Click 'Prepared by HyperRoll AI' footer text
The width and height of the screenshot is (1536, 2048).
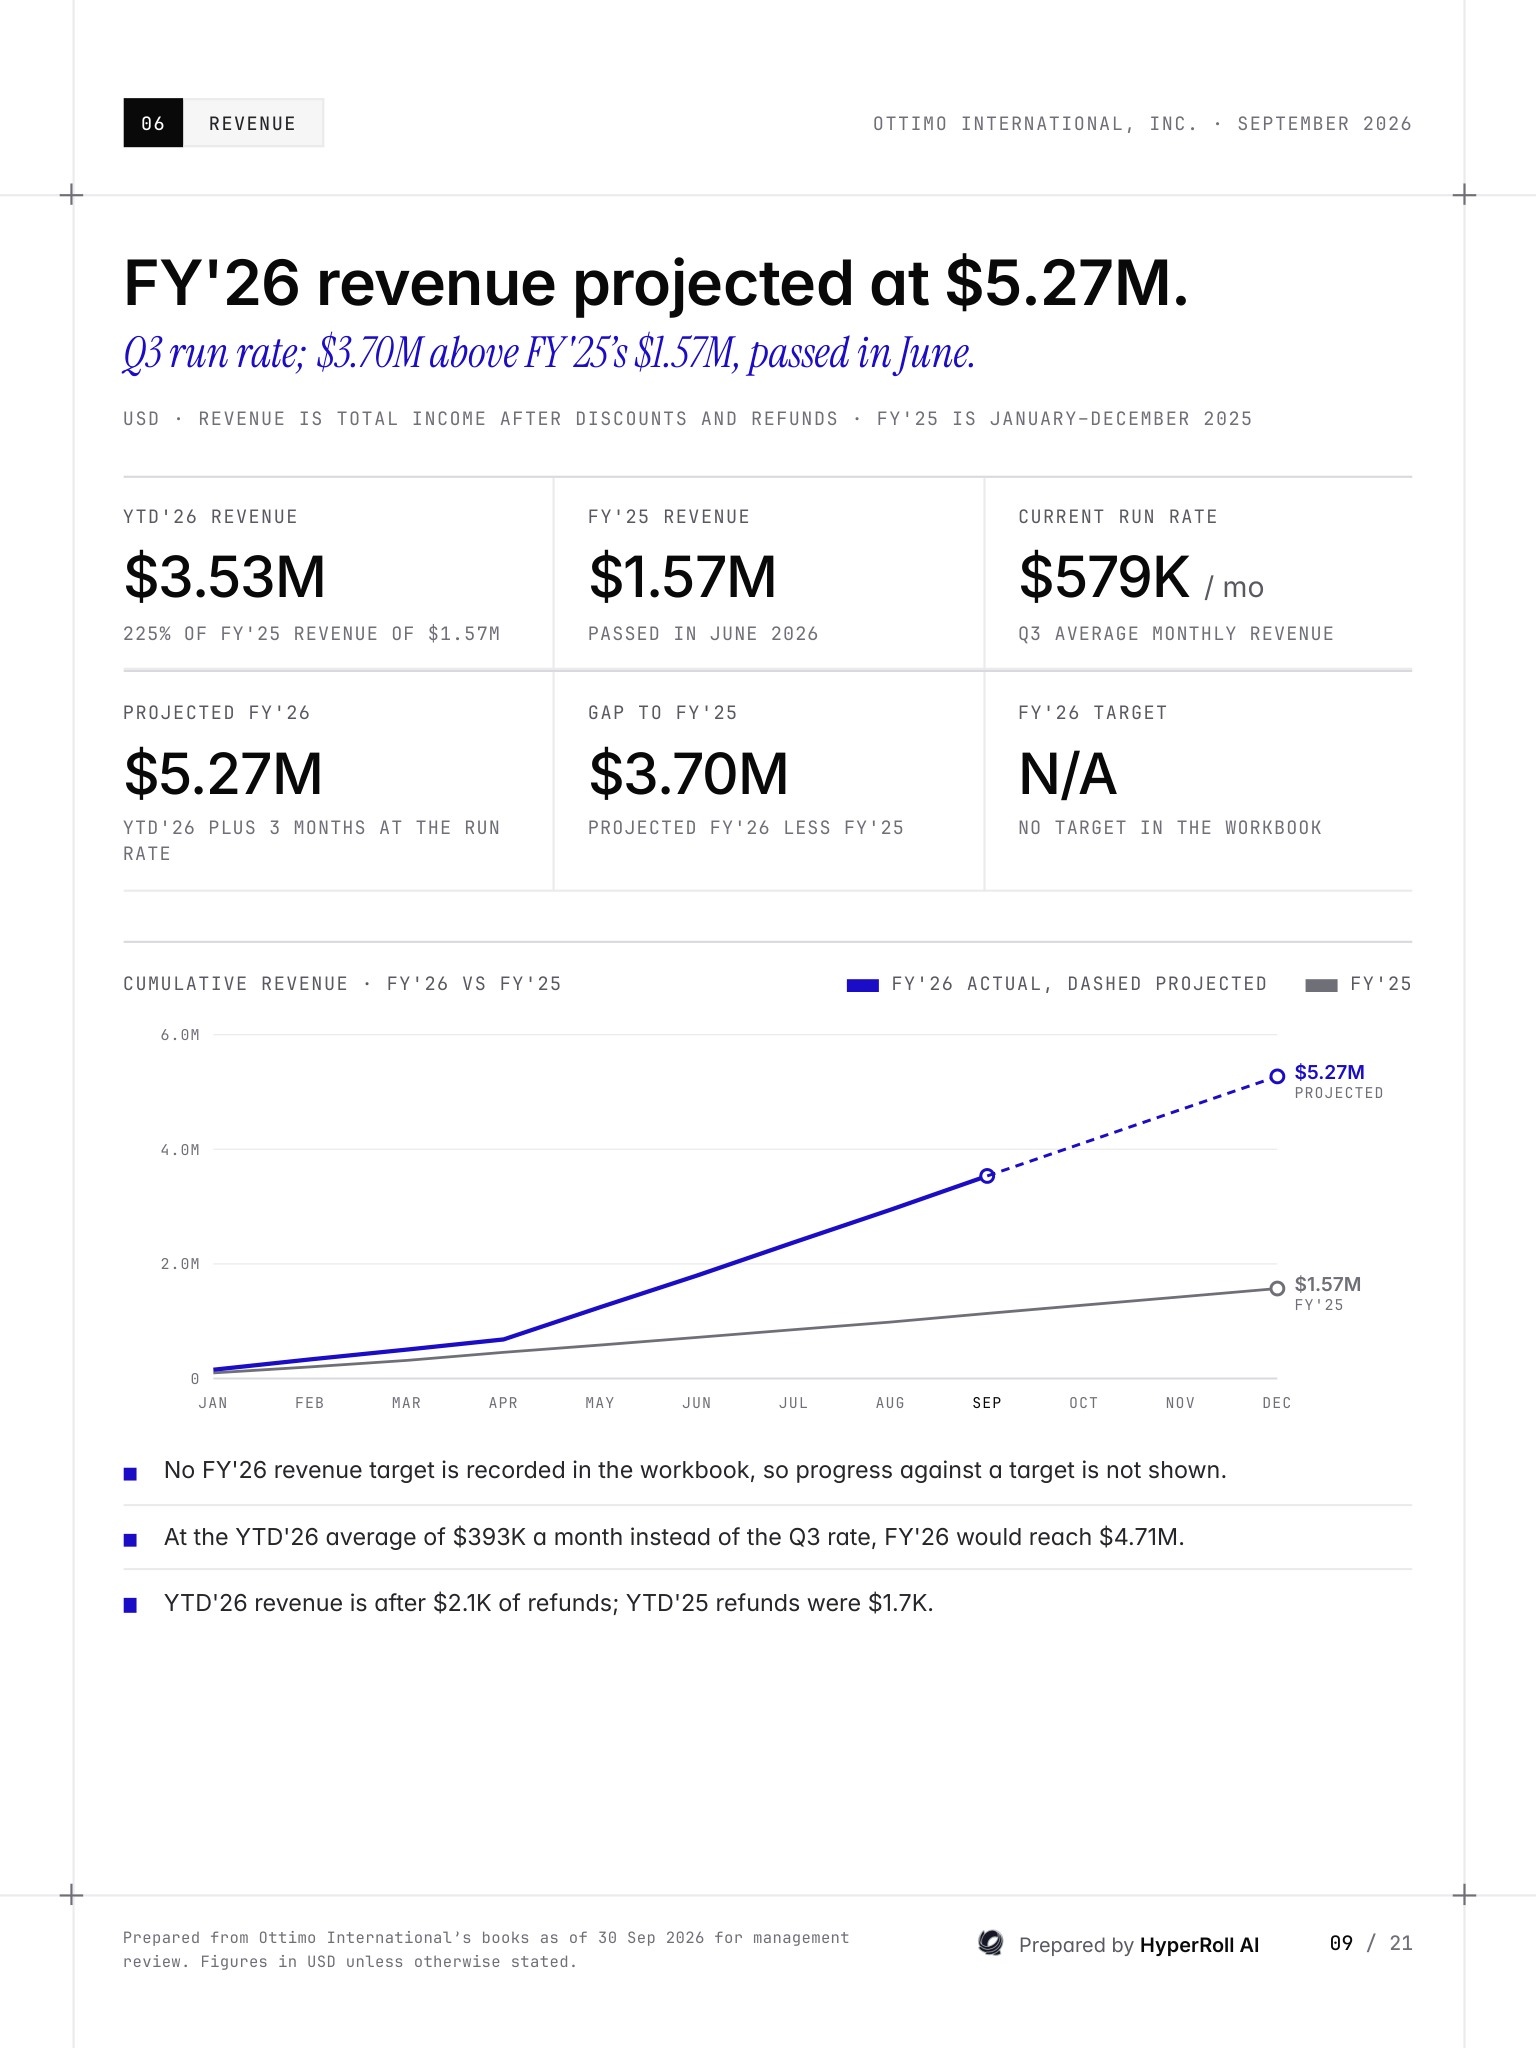point(1139,1945)
